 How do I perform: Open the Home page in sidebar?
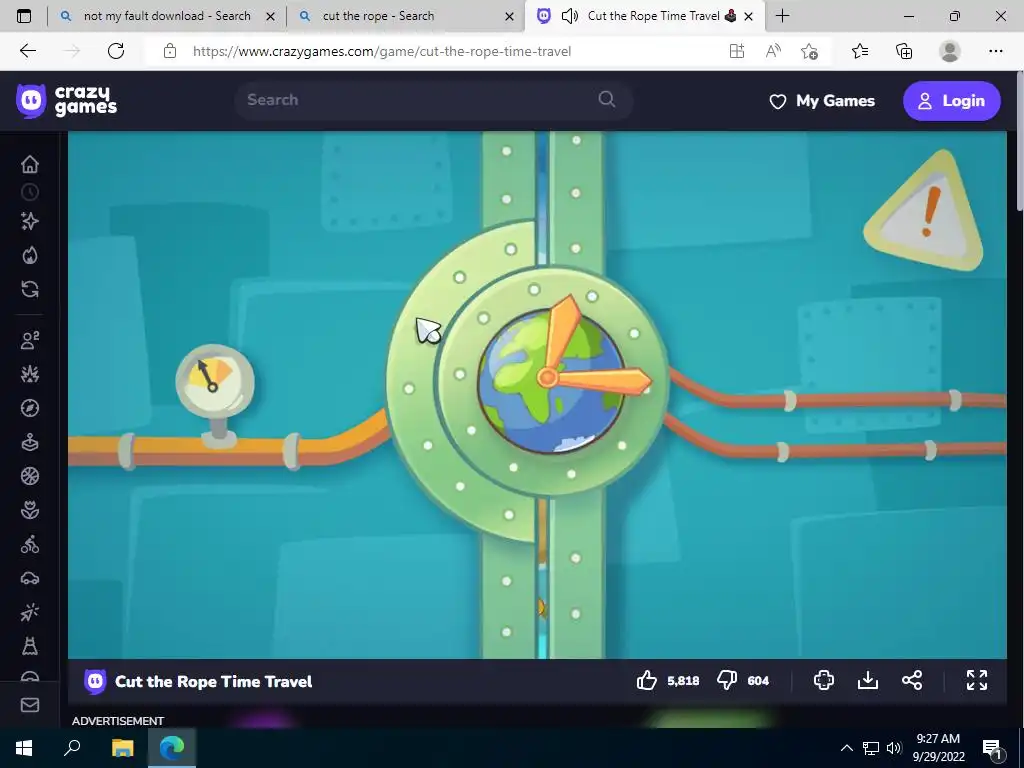tap(29, 164)
